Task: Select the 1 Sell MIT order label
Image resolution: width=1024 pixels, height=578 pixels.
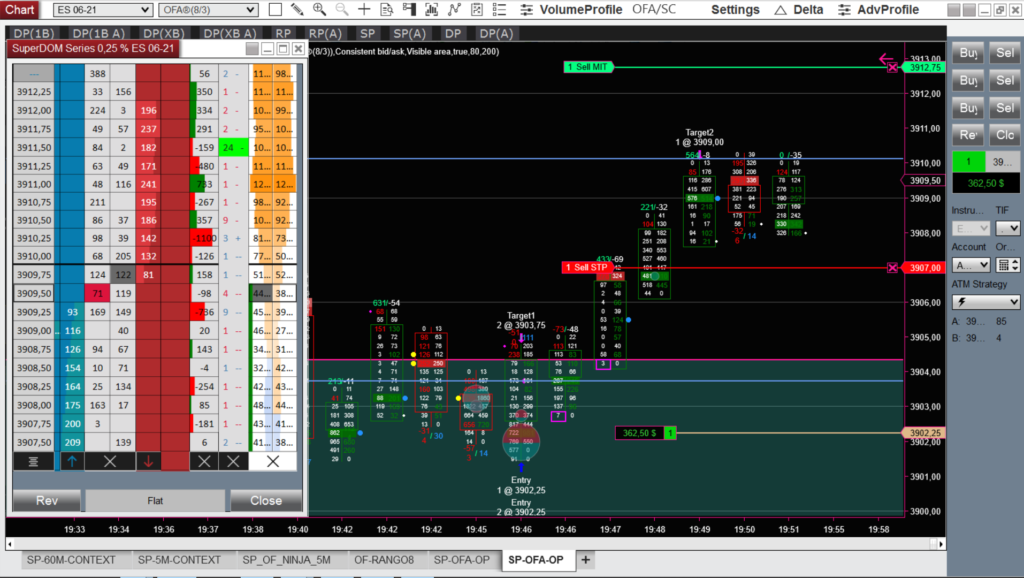Action: point(588,67)
